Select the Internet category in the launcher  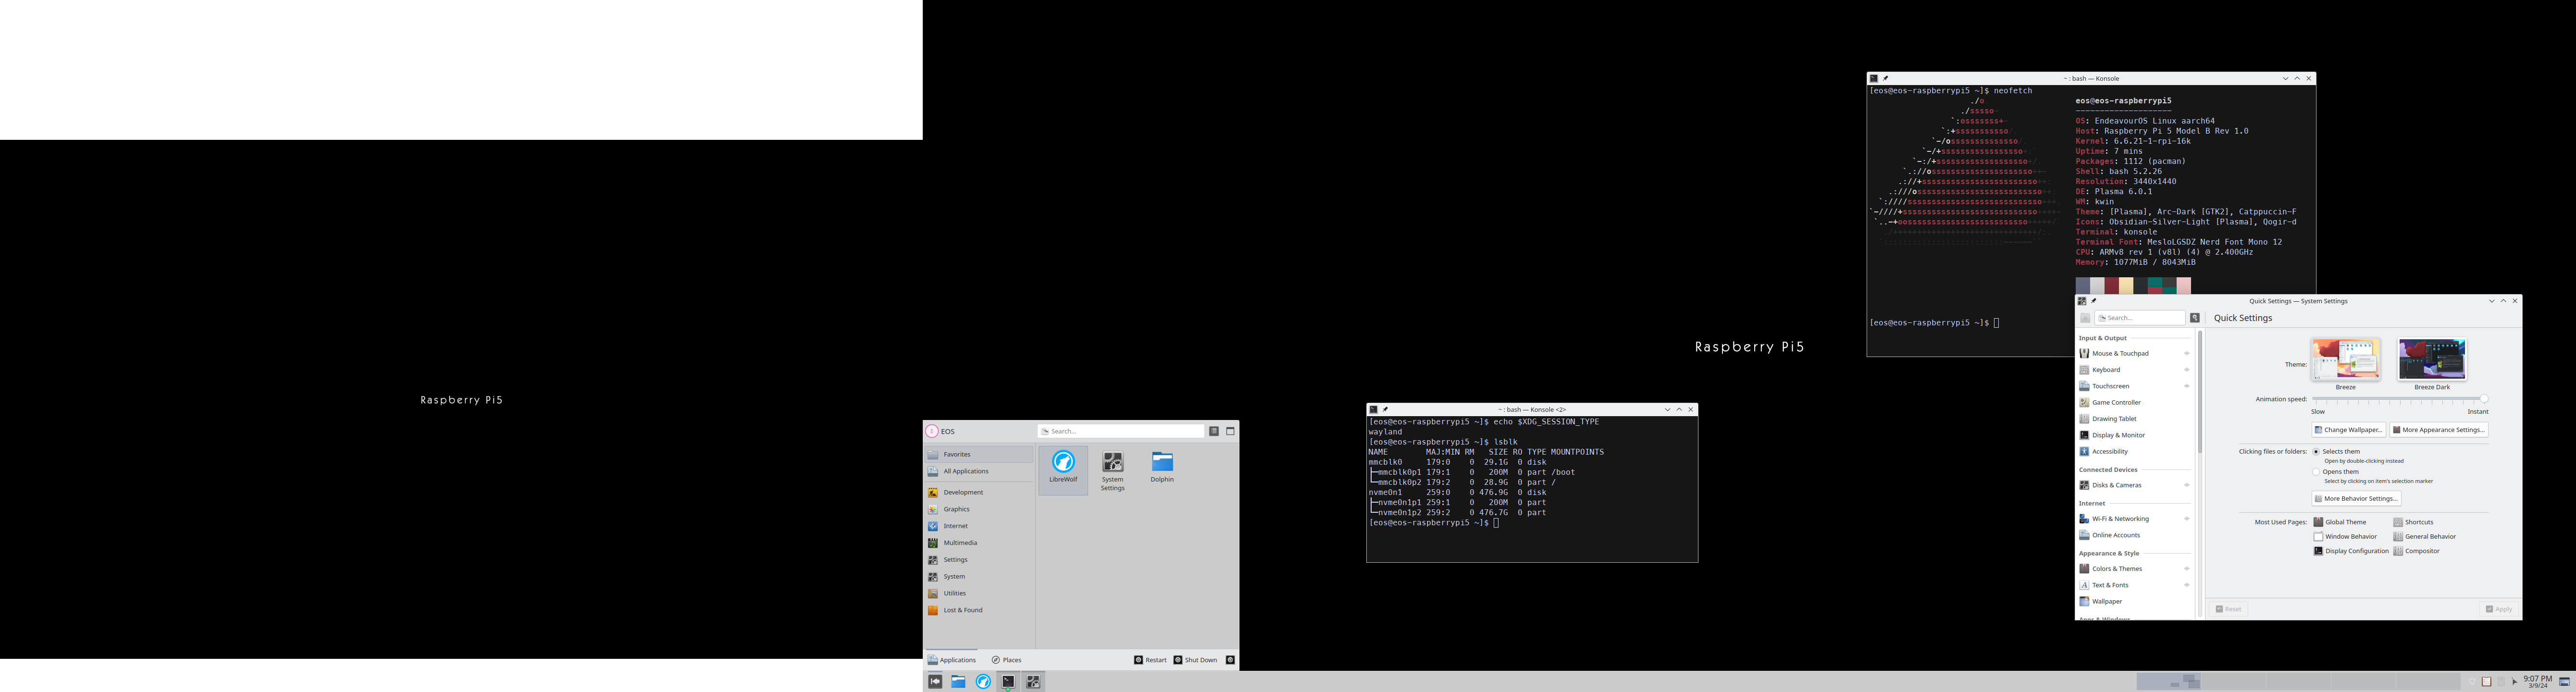pos(979,526)
